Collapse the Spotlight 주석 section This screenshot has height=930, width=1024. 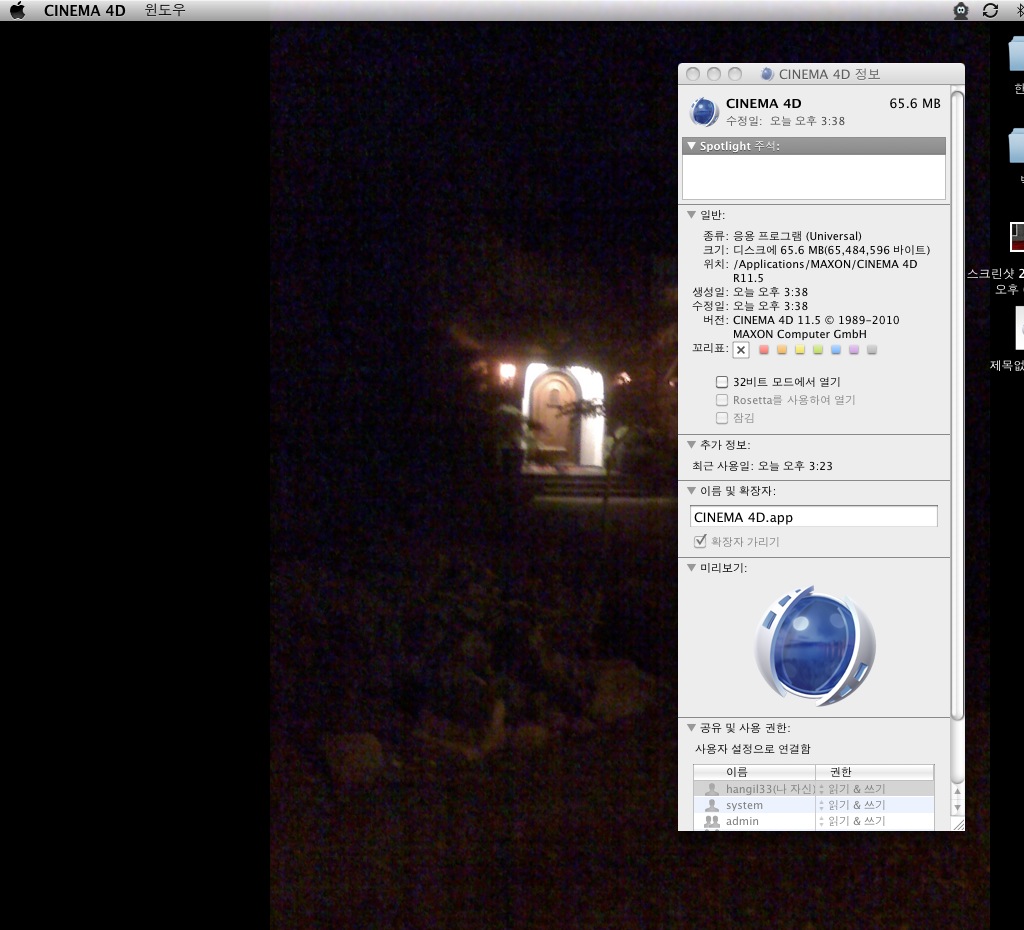click(x=692, y=146)
